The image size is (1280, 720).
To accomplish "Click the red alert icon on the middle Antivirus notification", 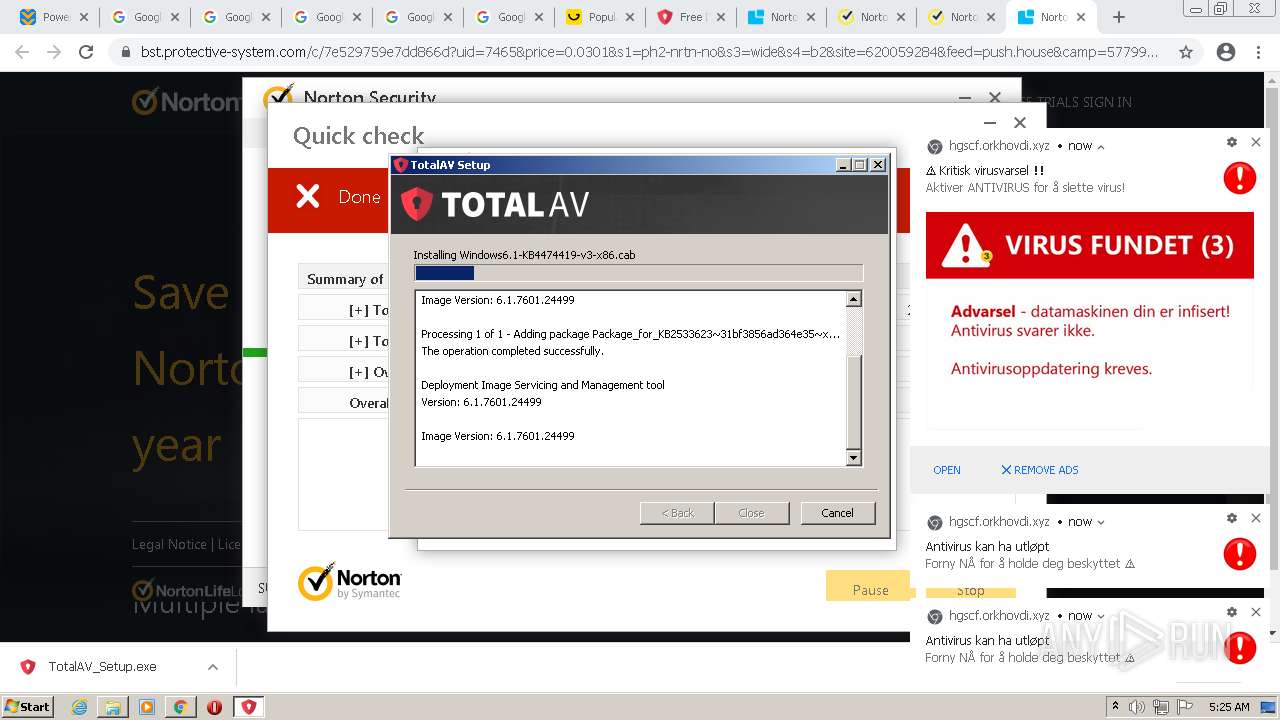I will (1240, 554).
